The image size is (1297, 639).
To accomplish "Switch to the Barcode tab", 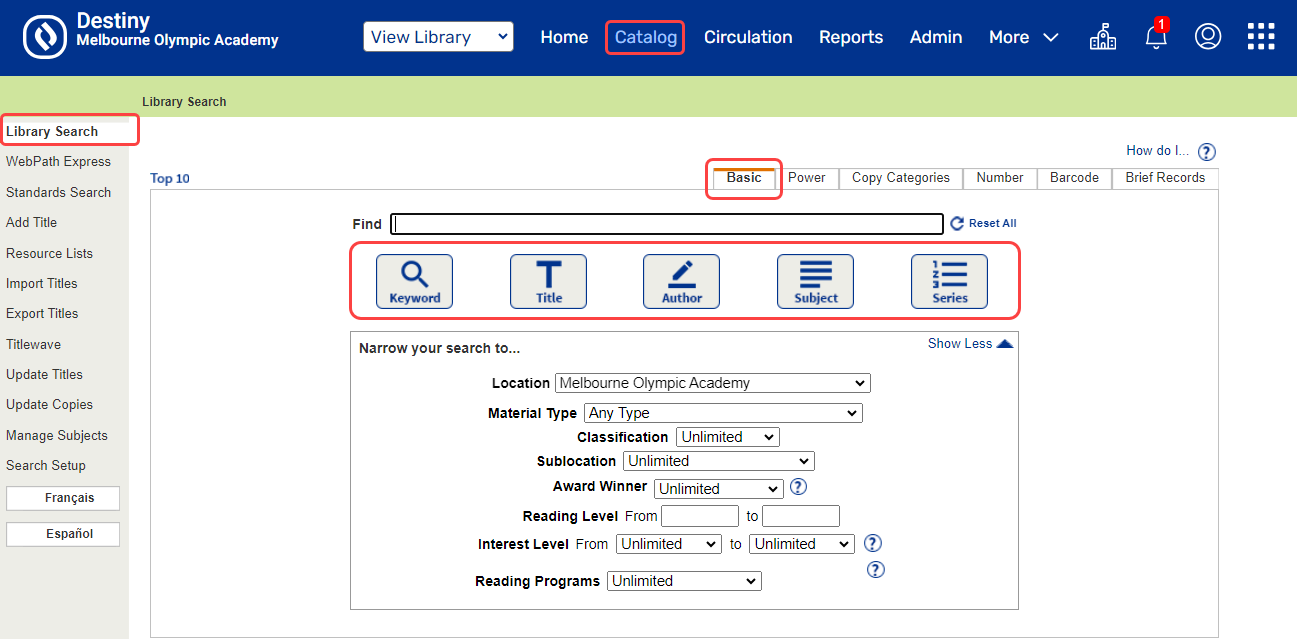I will tap(1074, 178).
